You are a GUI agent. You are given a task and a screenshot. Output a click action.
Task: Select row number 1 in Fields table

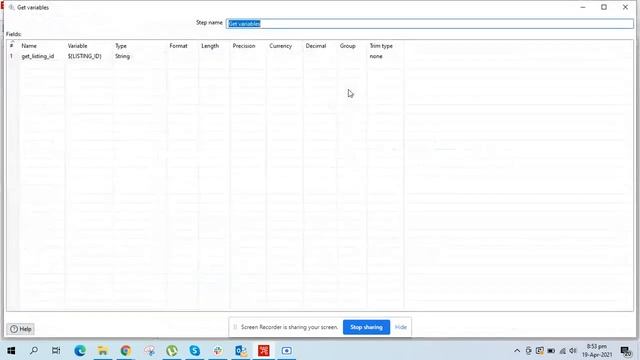[x=11, y=56]
